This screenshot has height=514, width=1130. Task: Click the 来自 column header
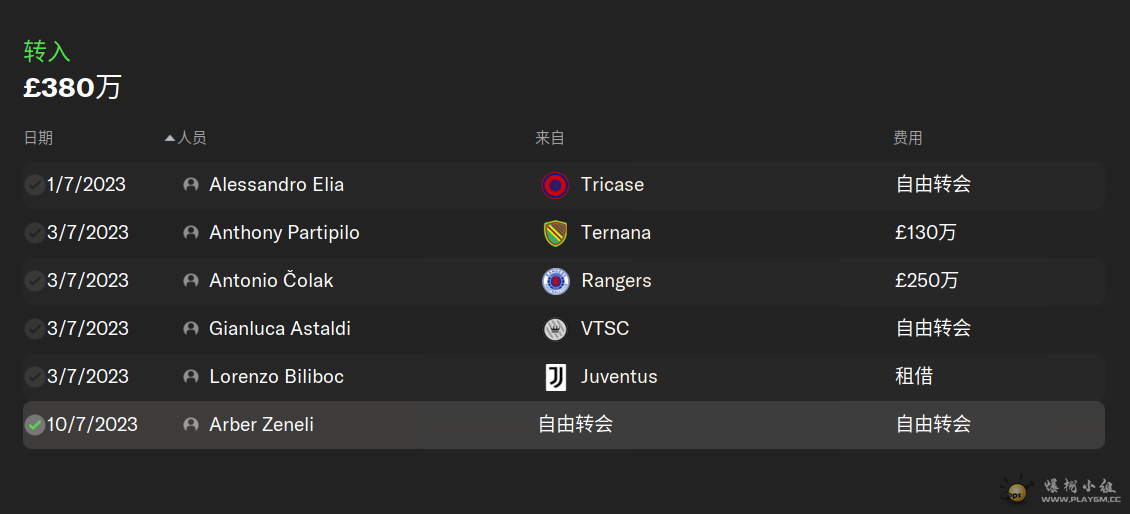pyautogui.click(x=549, y=138)
